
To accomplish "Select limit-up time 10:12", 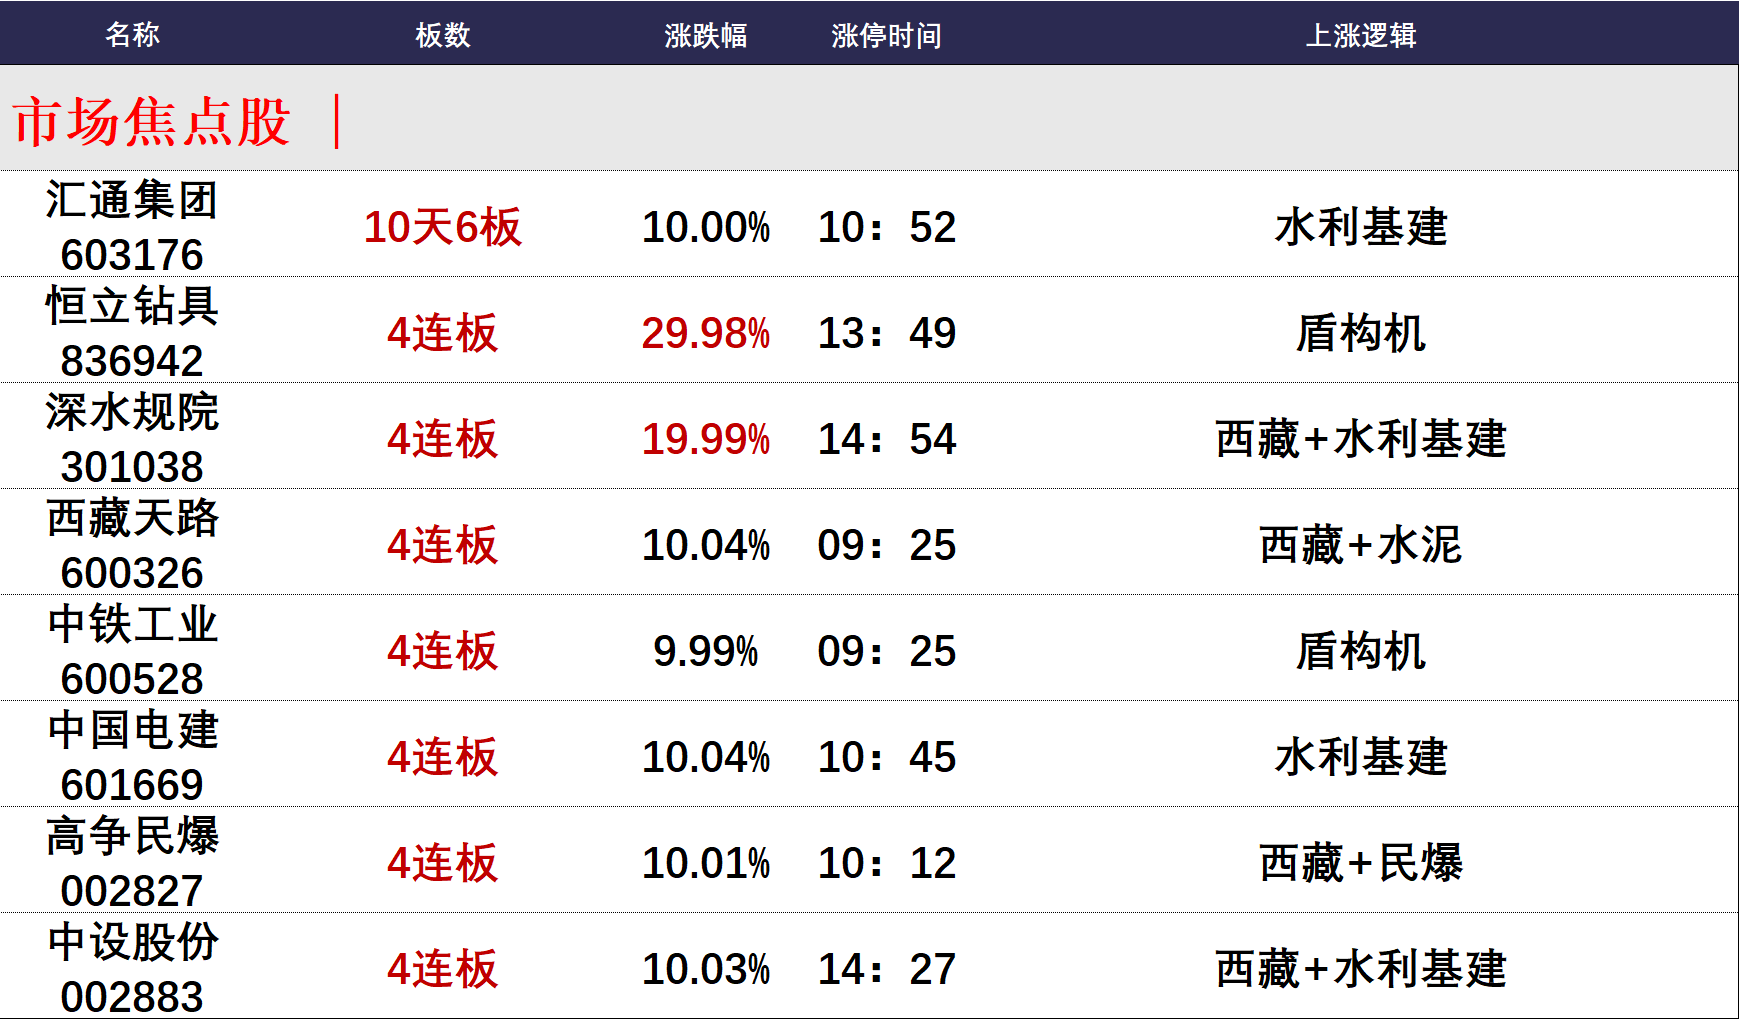I will pos(887,863).
